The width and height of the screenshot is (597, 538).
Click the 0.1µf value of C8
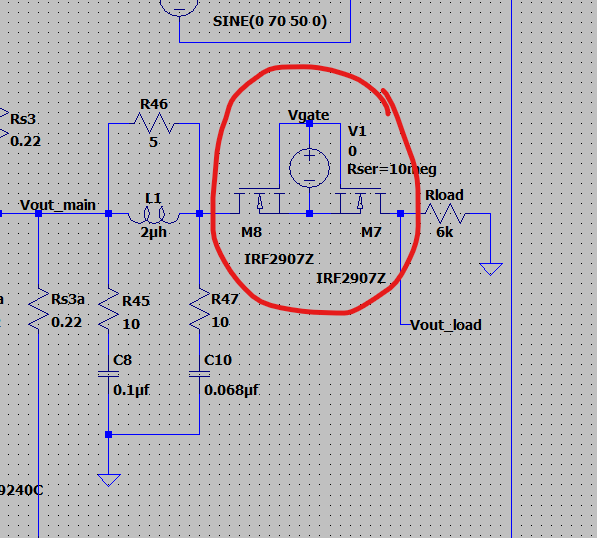(131, 390)
